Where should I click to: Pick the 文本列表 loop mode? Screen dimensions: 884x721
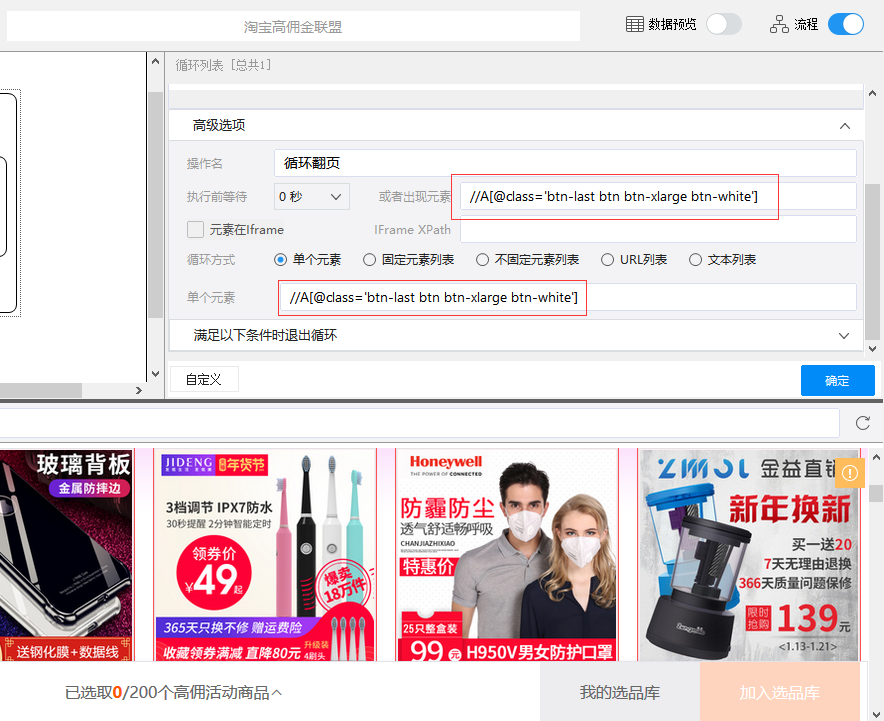tap(695, 260)
